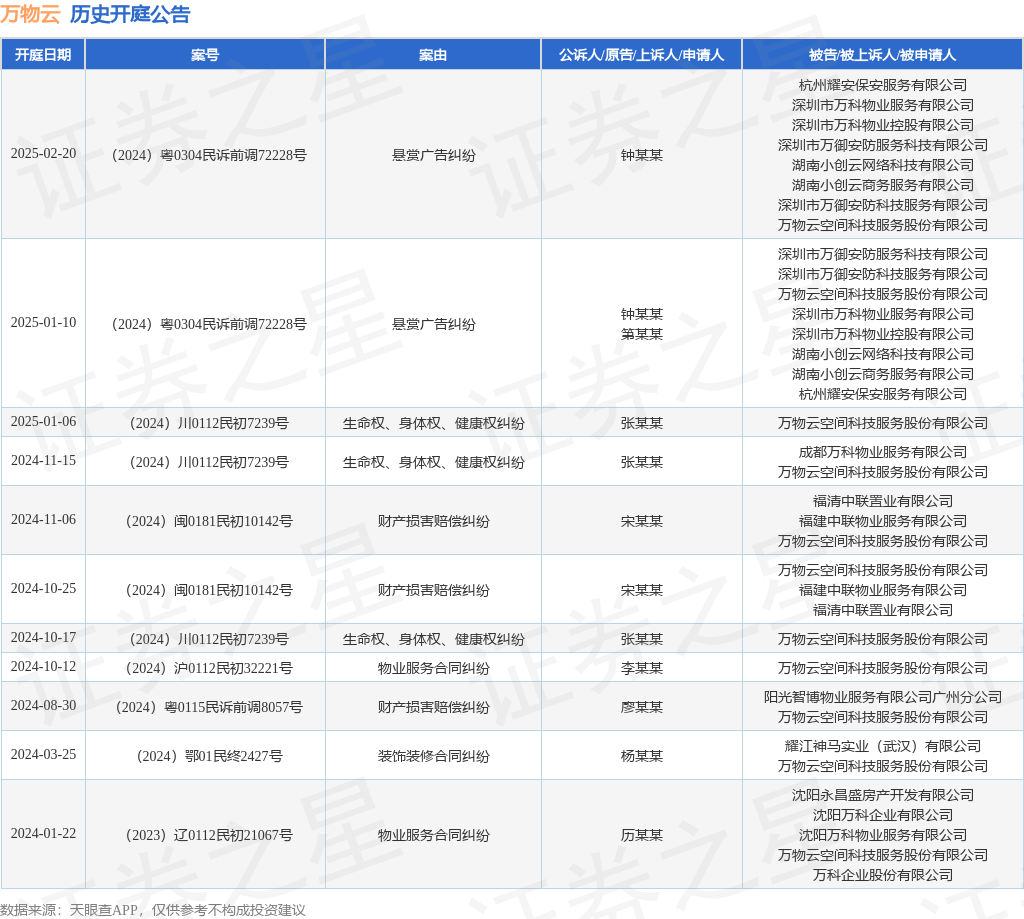
Task: Select plaintiff 李某某
Action: [642, 668]
